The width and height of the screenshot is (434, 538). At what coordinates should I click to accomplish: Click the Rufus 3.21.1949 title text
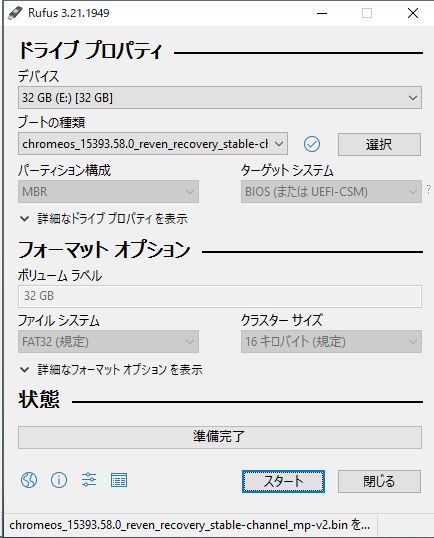coord(69,13)
